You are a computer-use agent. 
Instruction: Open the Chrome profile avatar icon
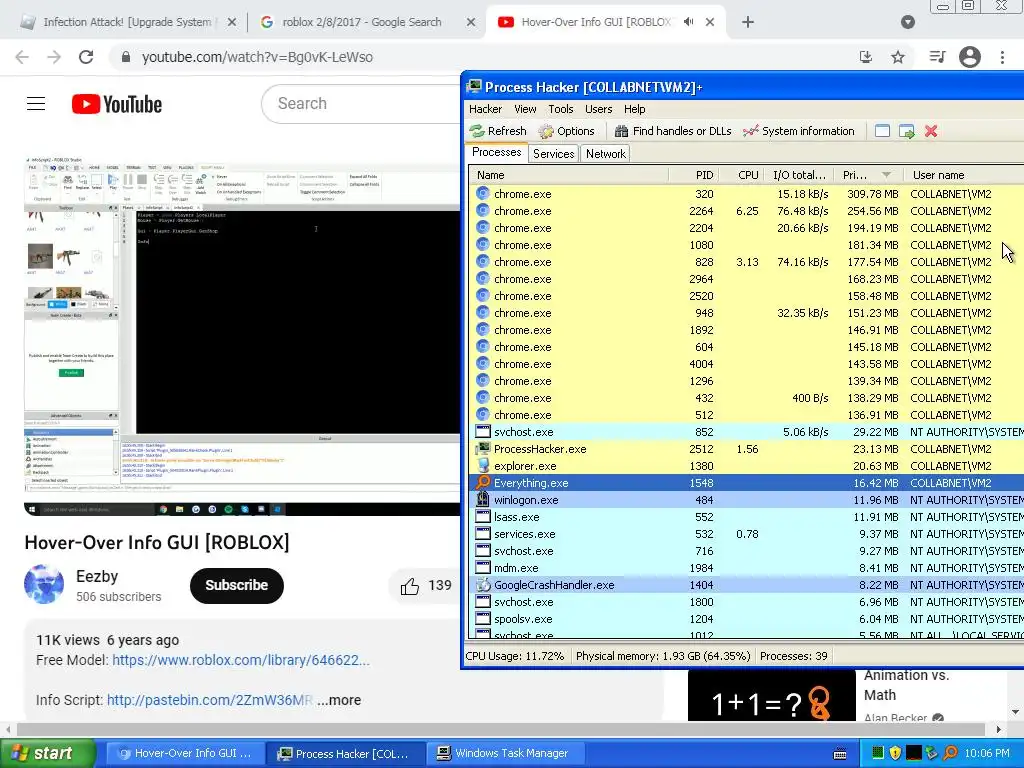(x=970, y=57)
